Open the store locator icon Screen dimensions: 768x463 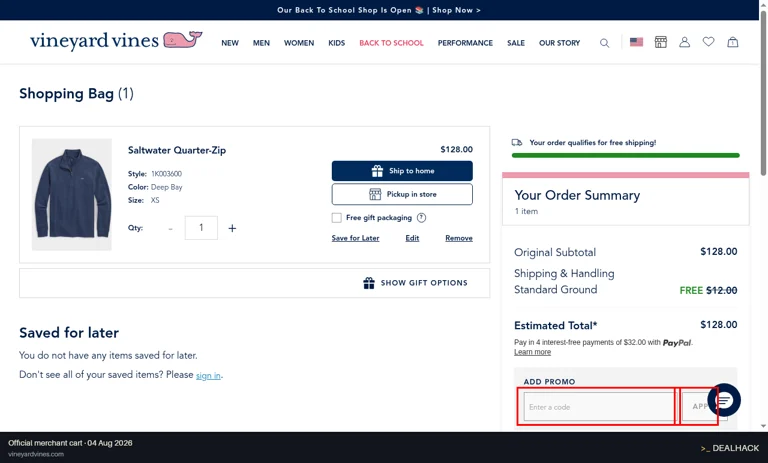point(661,42)
